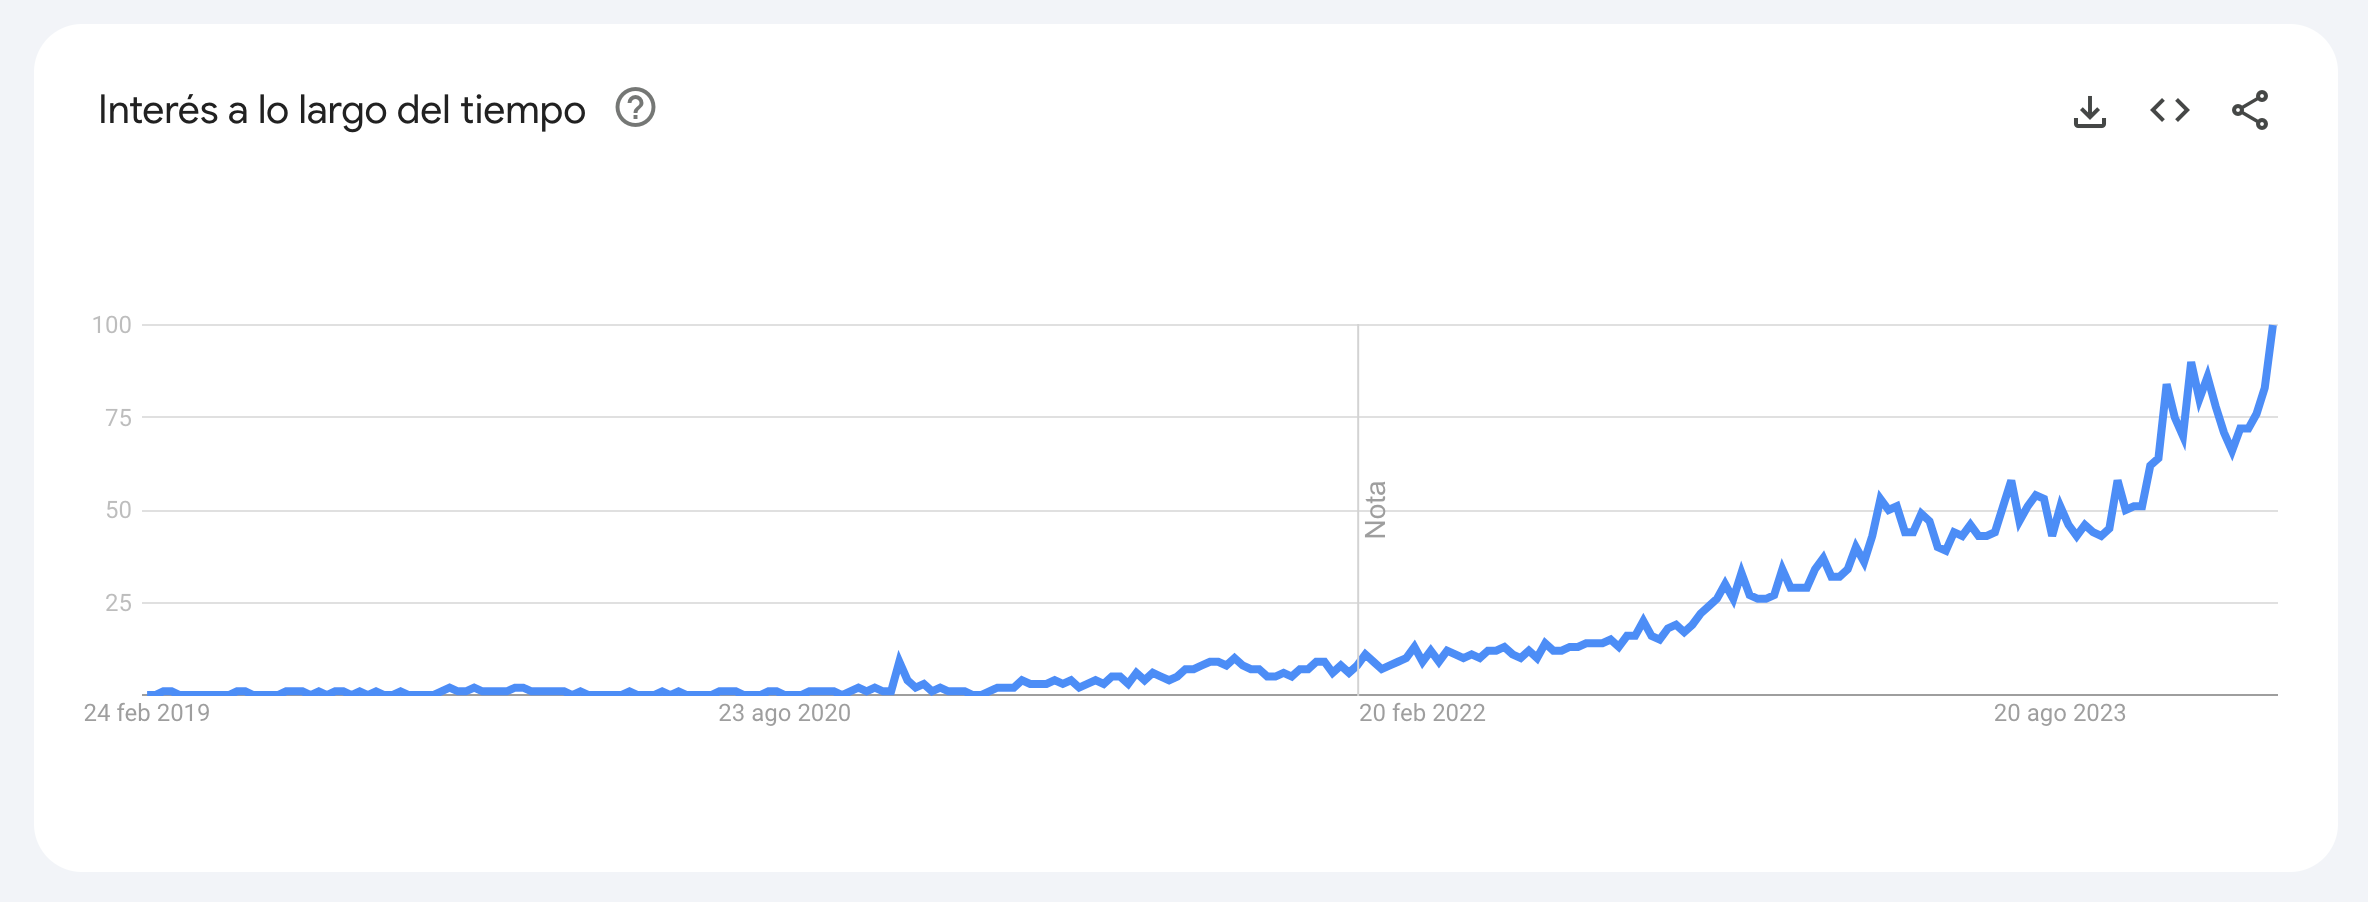Viewport: 2368px width, 902px height.
Task: Click the 25 value on the y-axis
Action: tap(118, 603)
